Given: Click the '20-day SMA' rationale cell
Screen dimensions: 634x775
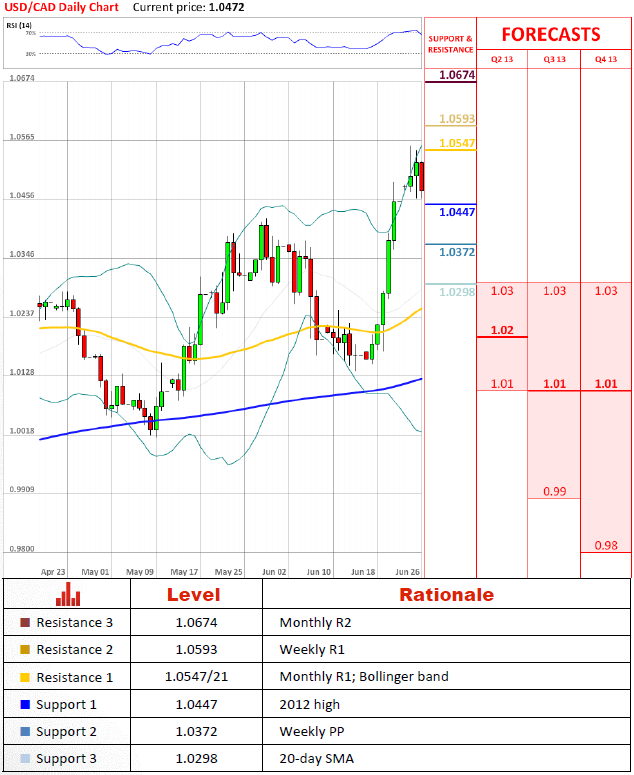Looking at the screenshot, I should [316, 759].
